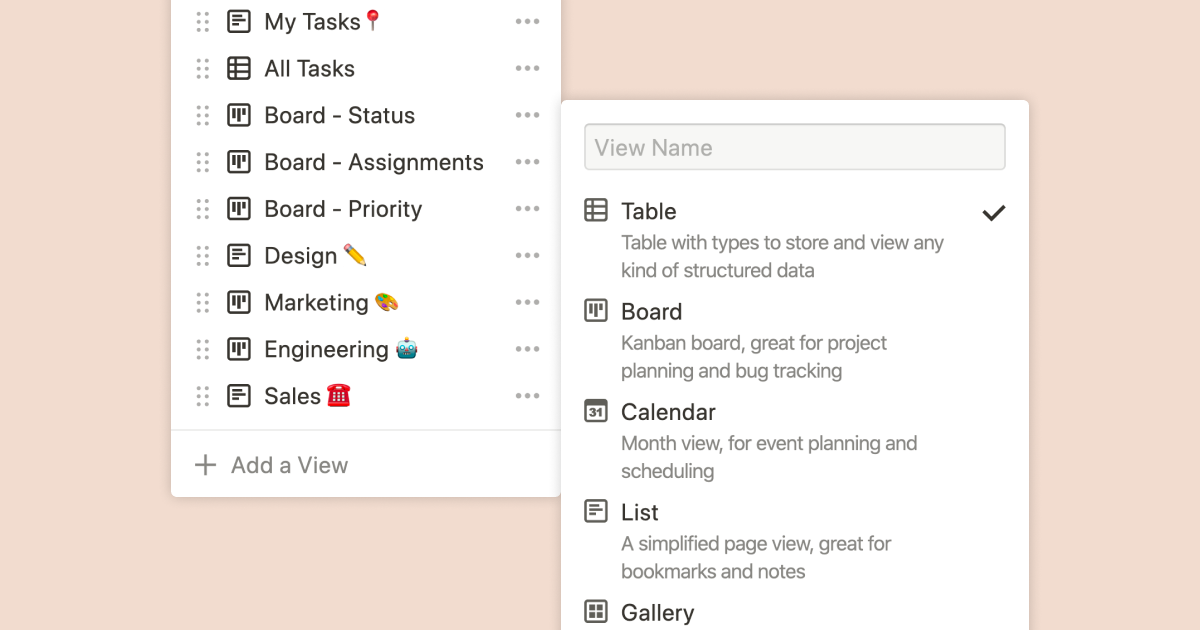
Task: Click the List view type icon
Action: [x=596, y=512]
